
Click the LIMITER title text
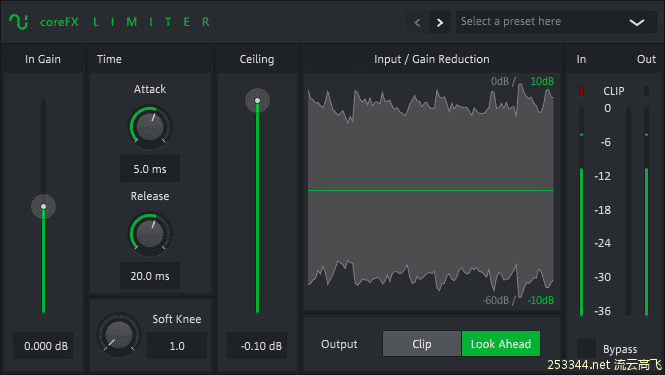(x=151, y=22)
